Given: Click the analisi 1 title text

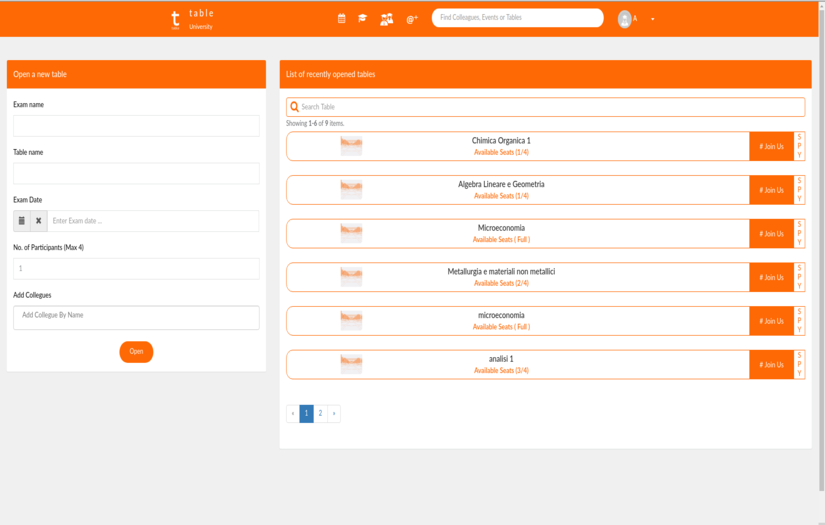Looking at the screenshot, I should point(501,359).
